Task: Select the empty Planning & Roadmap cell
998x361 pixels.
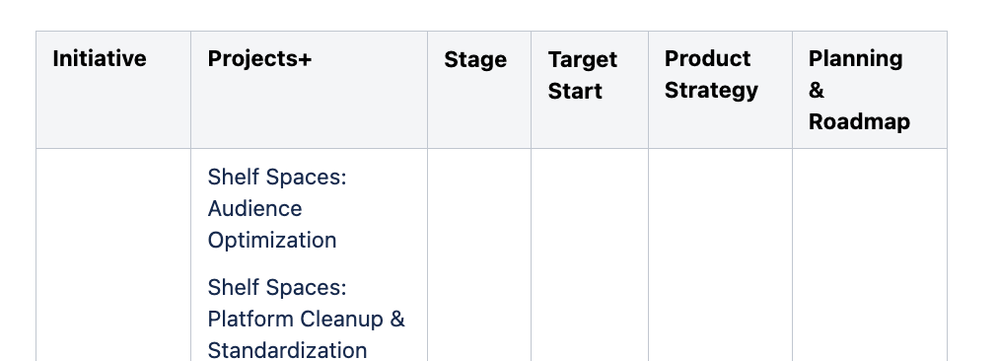Action: [x=869, y=255]
